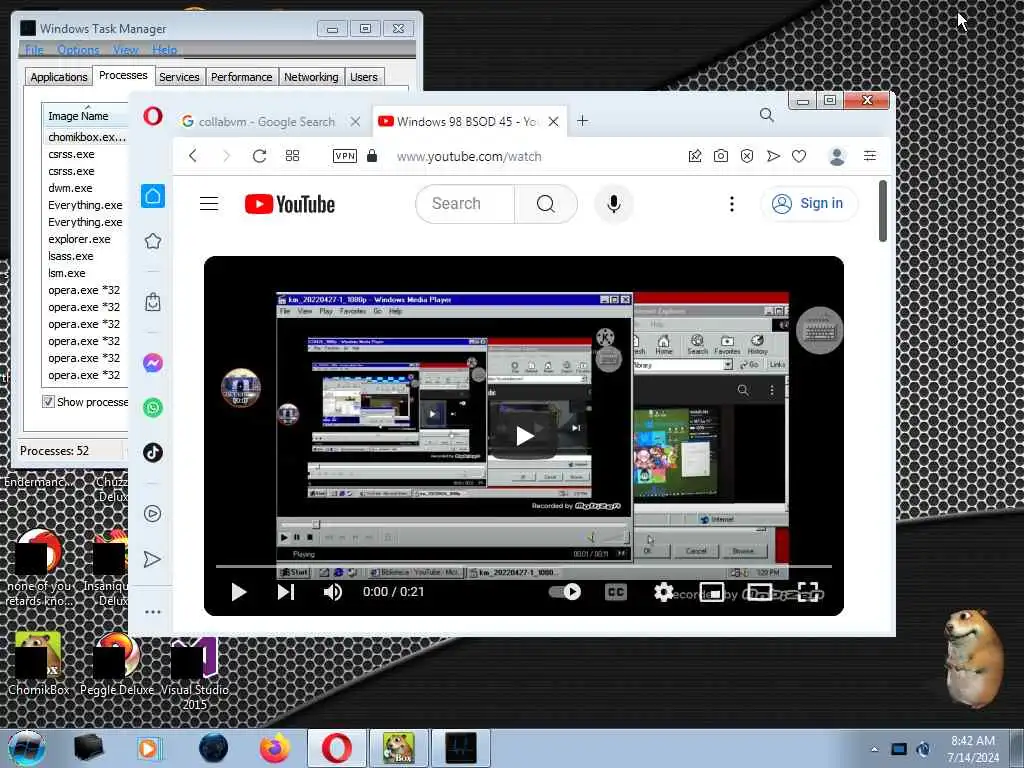Screen dimensions: 1024x768
Task: Click the tab search magnifier icon
Action: [767, 116]
